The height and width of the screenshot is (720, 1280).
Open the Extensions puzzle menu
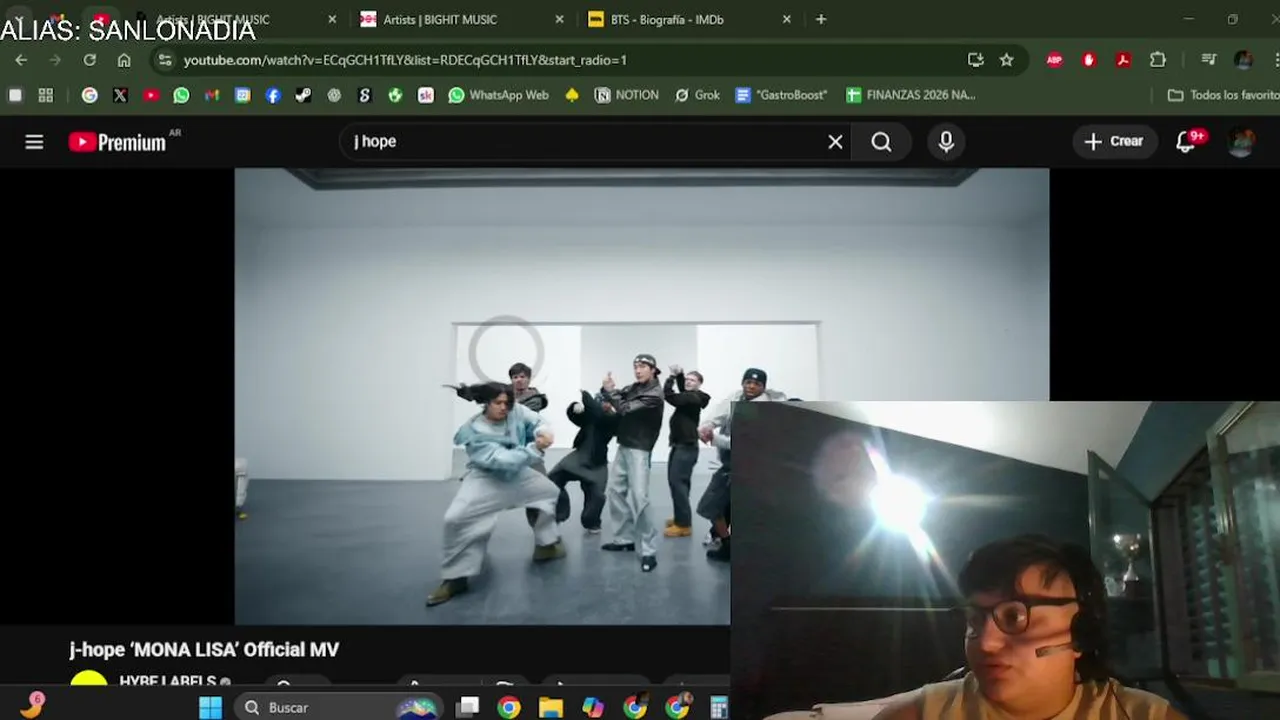[x=1158, y=60]
